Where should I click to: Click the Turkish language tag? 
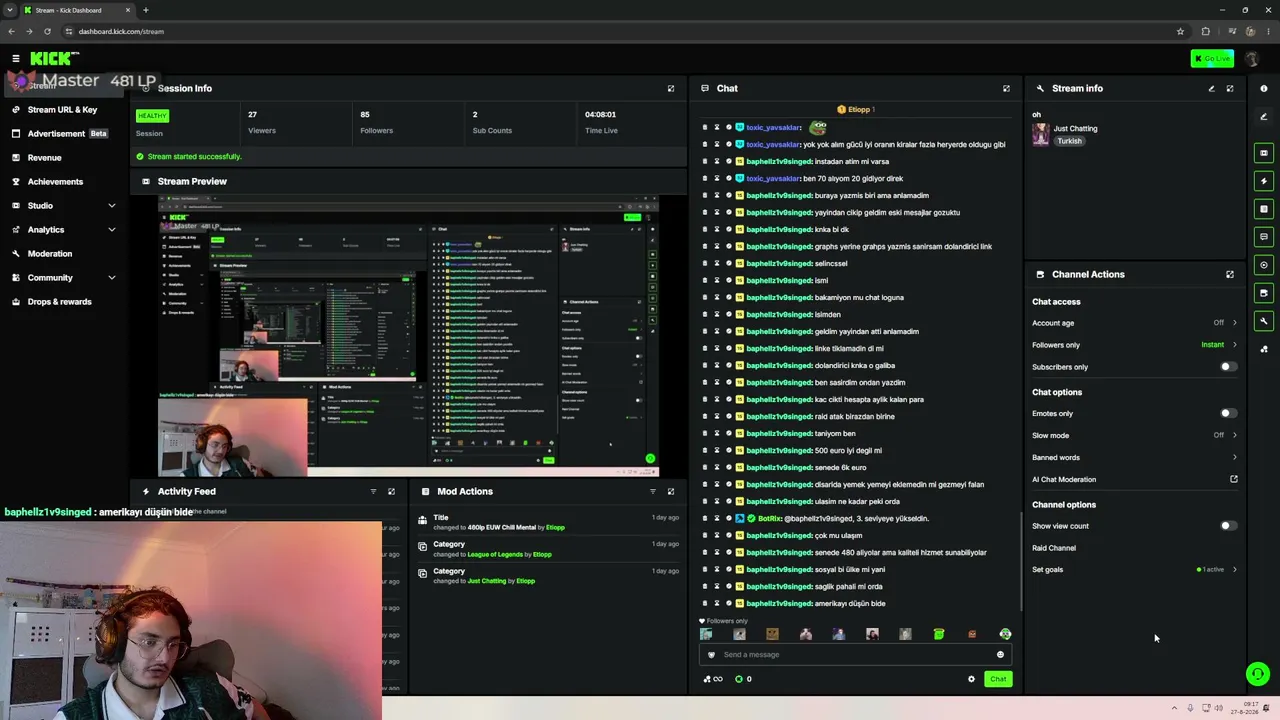coord(1070,141)
